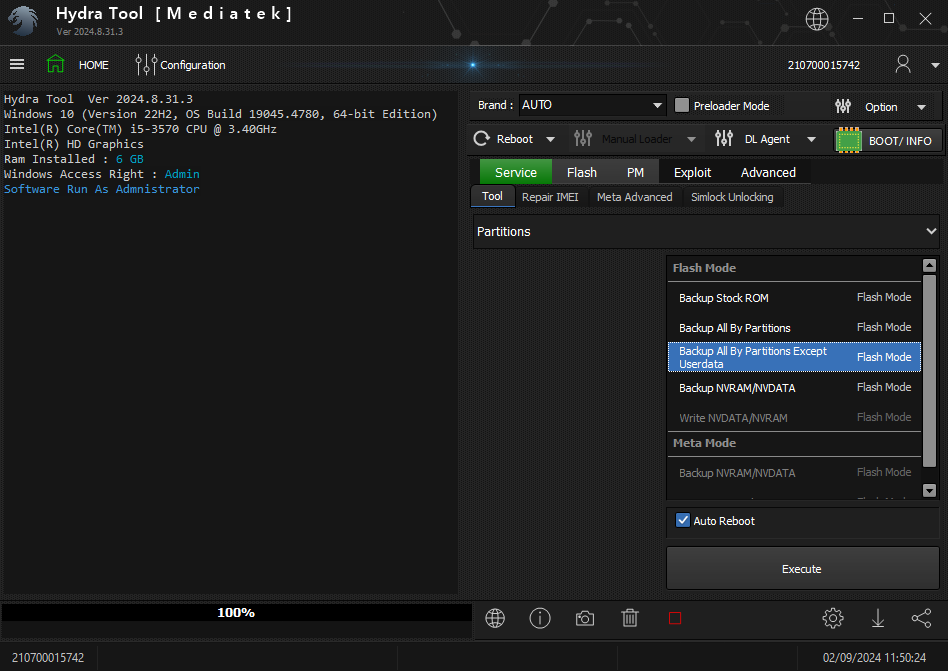Viewport: 948px width, 671px height.
Task: Expand the Manual Loader dropdown arrow
Action: click(x=691, y=140)
